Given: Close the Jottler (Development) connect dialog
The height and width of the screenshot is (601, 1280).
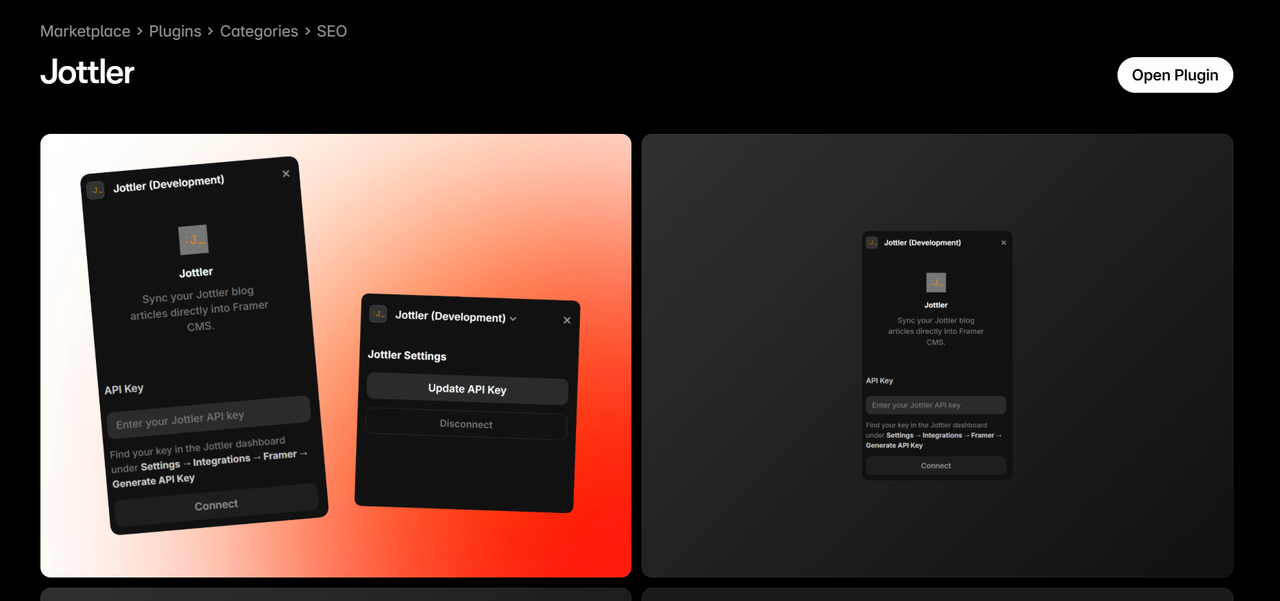Looking at the screenshot, I should click(285, 173).
